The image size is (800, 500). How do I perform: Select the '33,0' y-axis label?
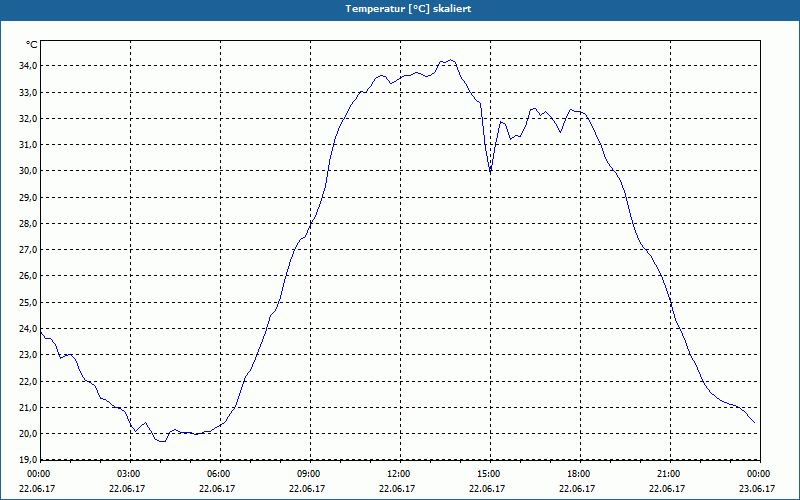28,92
